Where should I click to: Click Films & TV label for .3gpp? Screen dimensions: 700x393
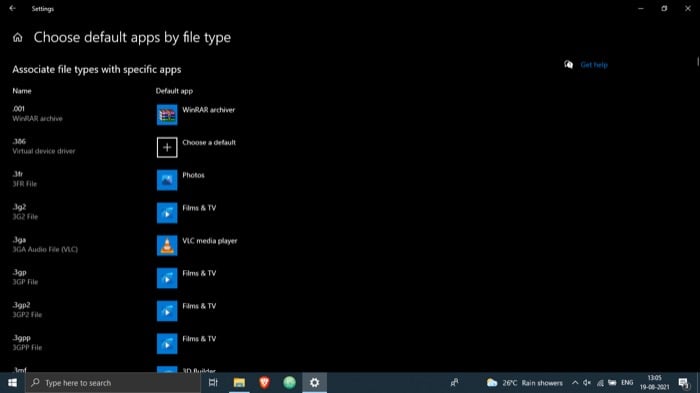tap(199, 339)
